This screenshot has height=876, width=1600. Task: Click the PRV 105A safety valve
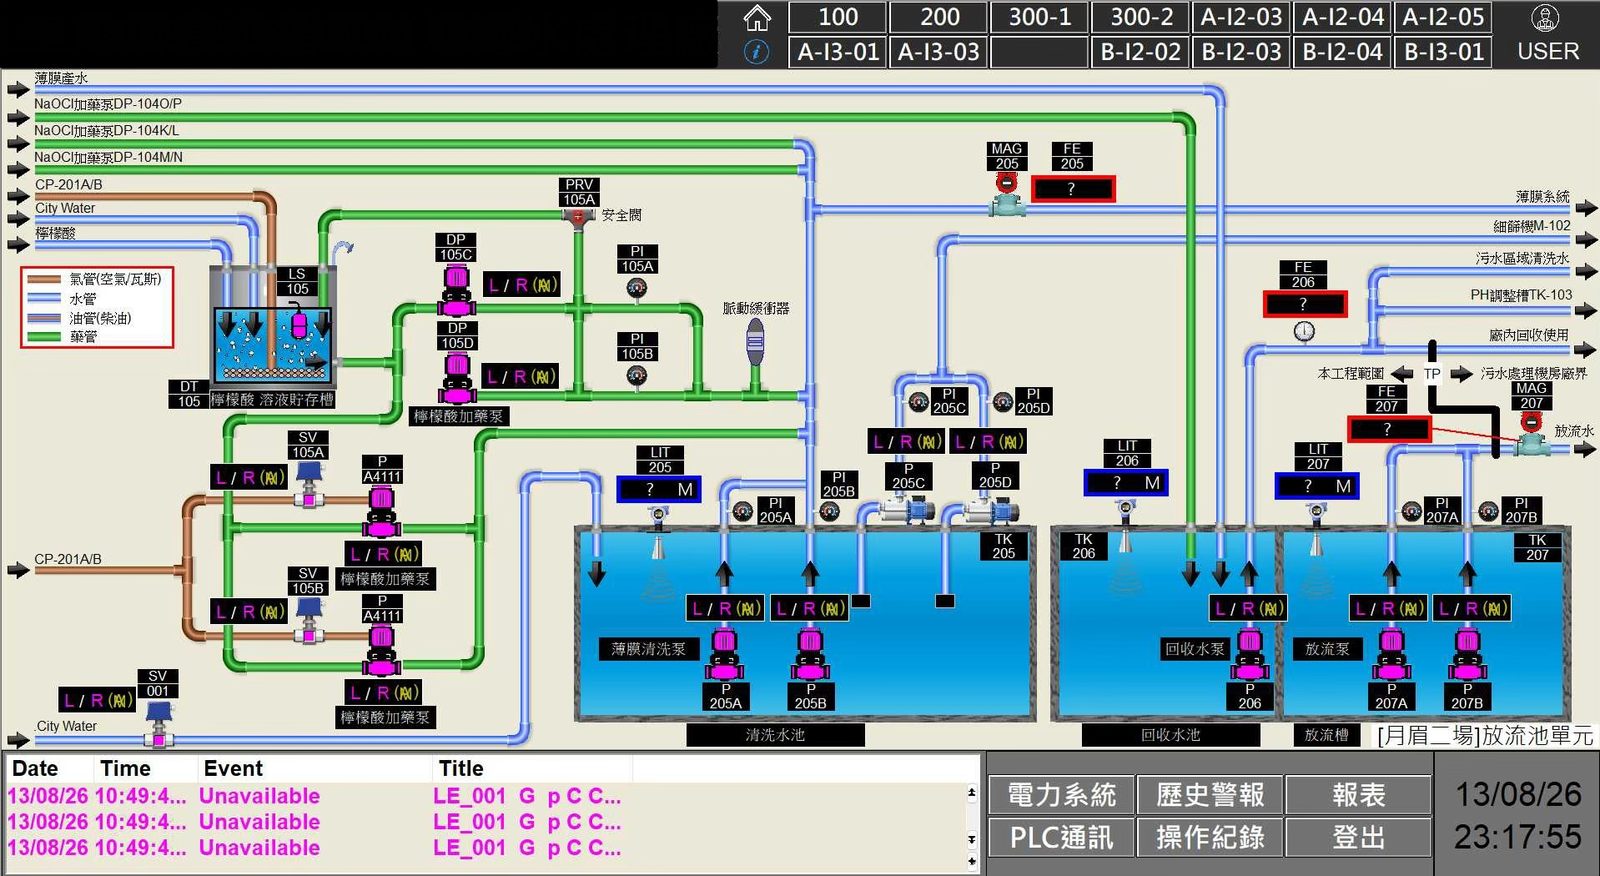[x=579, y=217]
